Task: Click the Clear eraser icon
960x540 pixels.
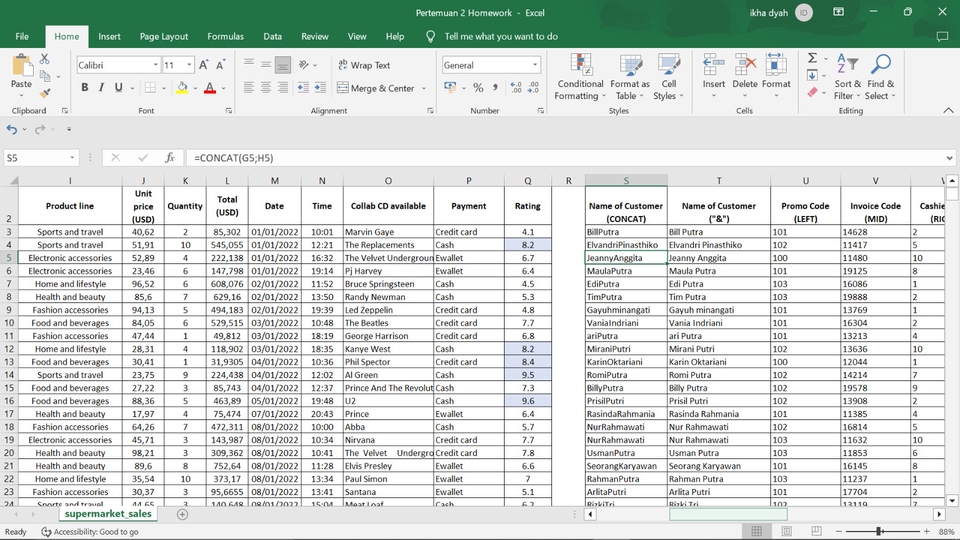Action: click(x=812, y=92)
